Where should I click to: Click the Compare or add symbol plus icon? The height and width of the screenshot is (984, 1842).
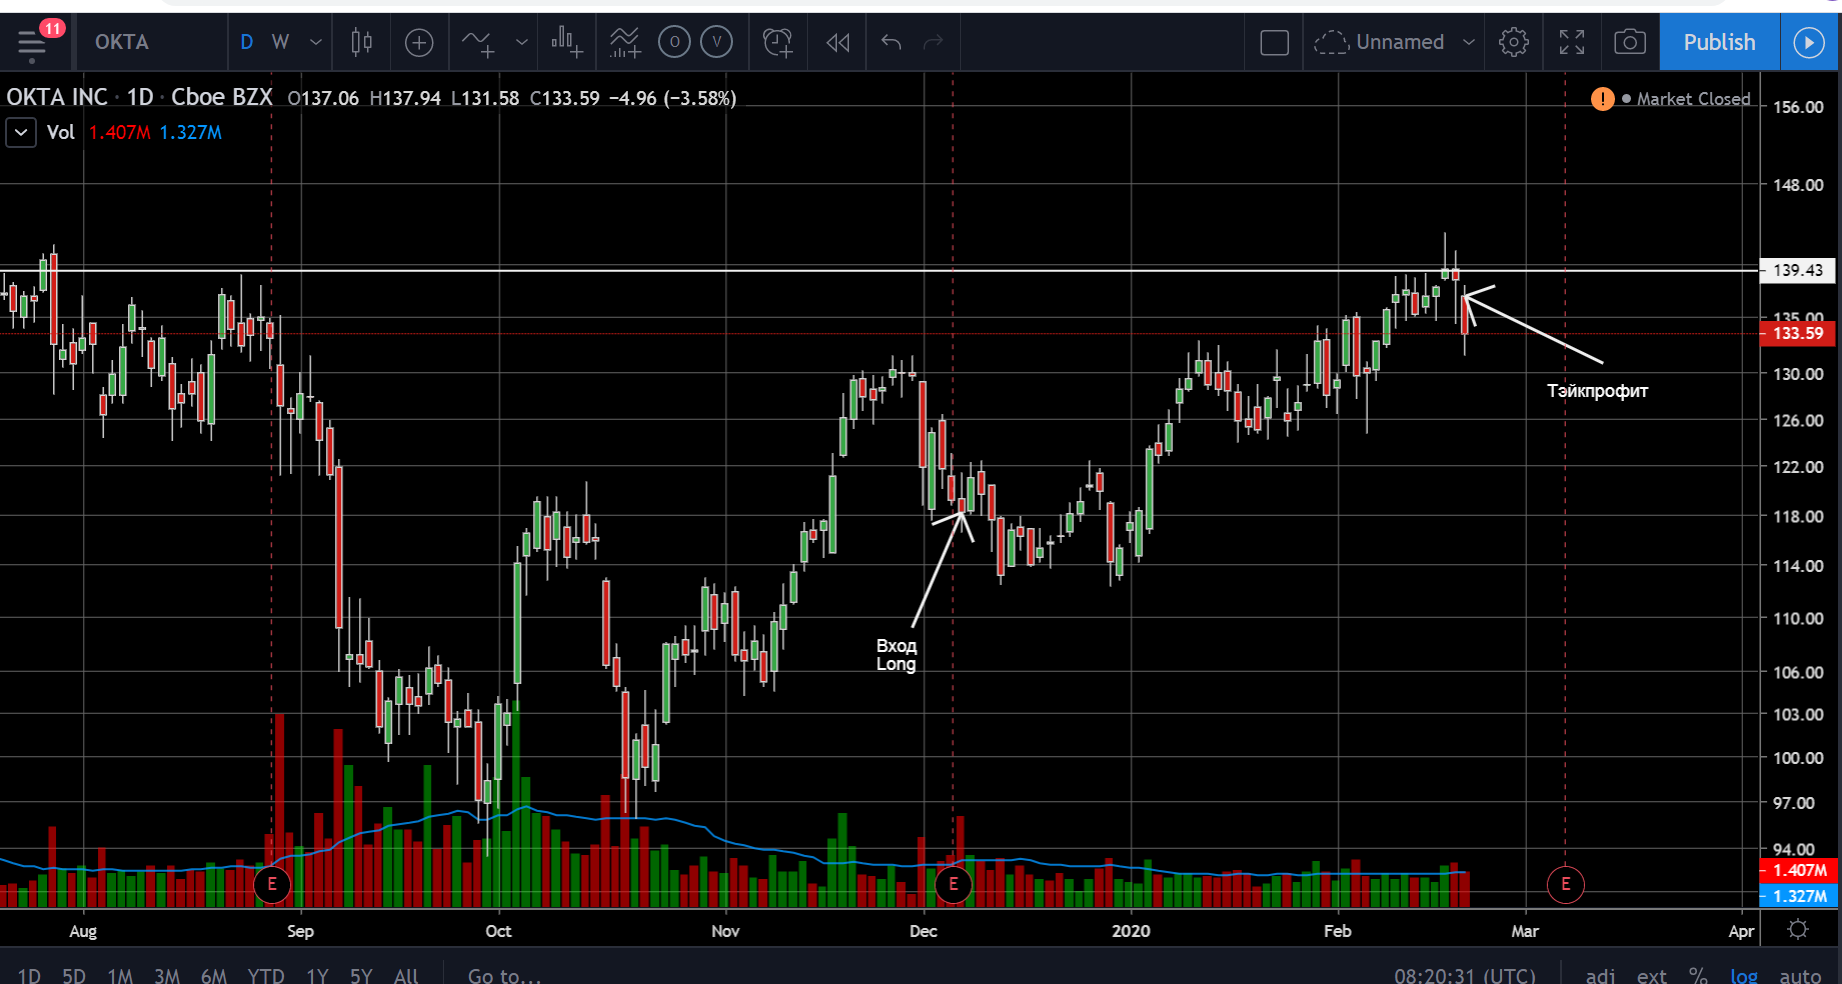(419, 42)
